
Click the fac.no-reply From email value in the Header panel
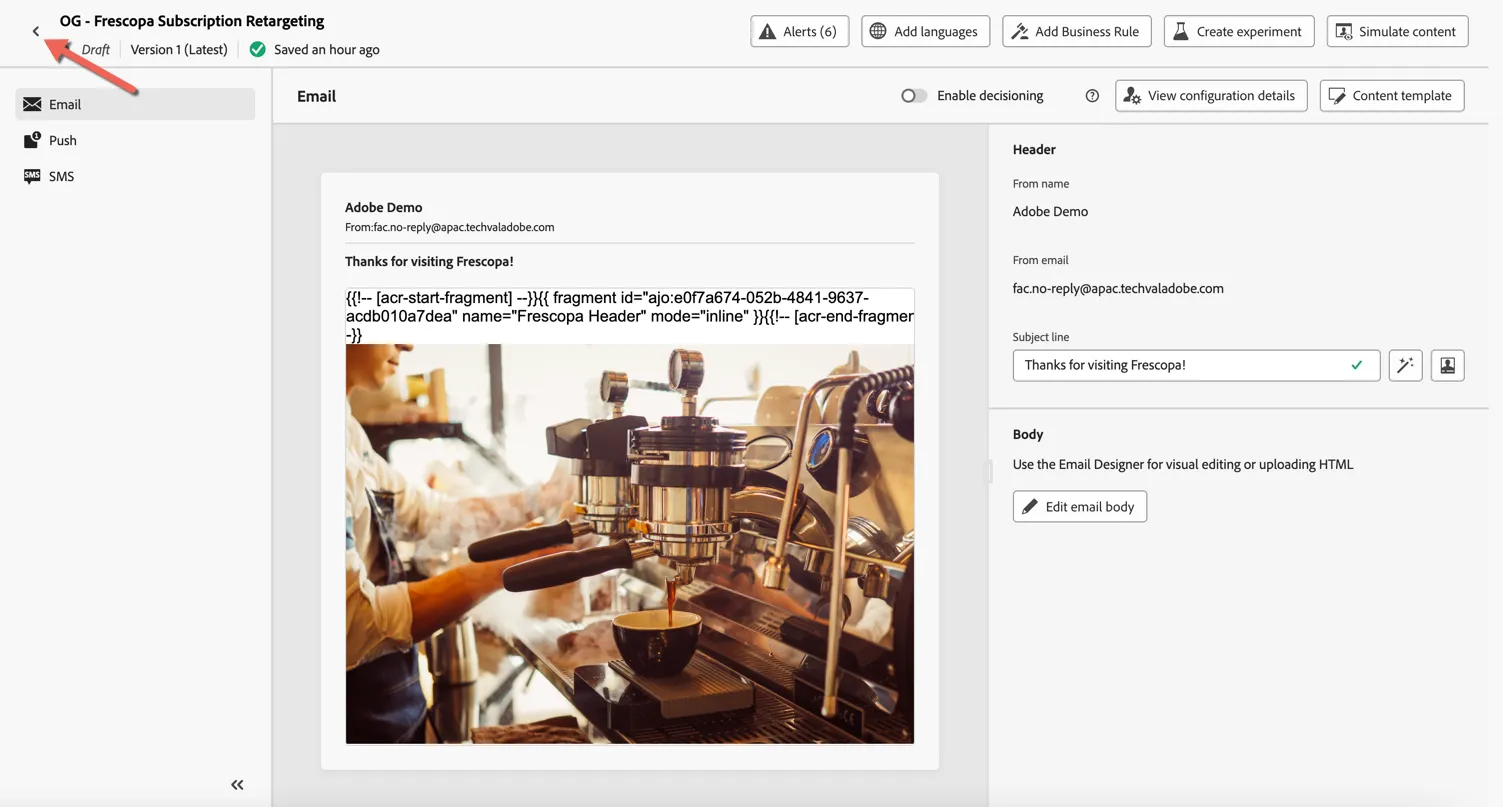point(1118,288)
